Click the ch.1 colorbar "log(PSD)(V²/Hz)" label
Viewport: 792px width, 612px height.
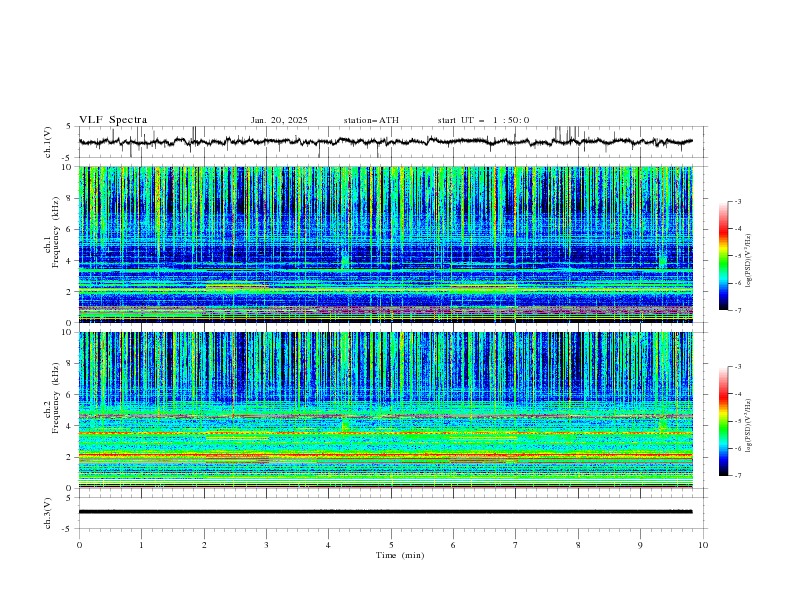click(749, 261)
